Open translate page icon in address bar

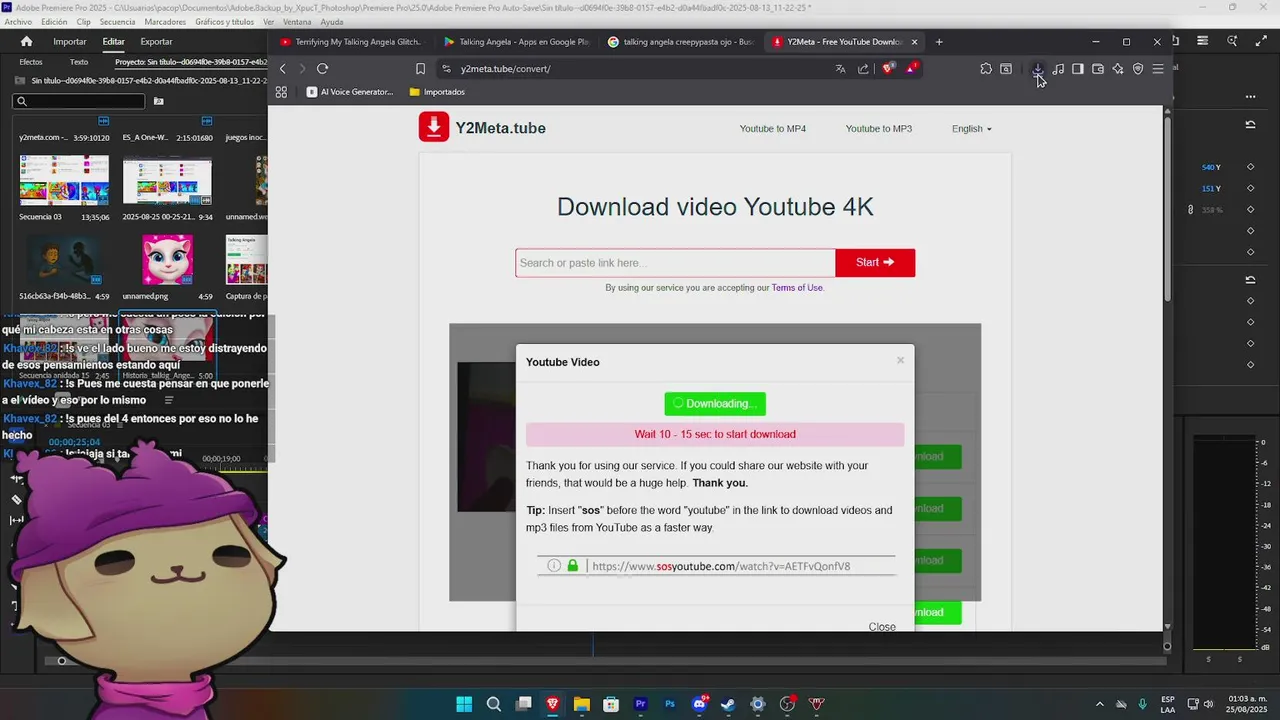840,69
